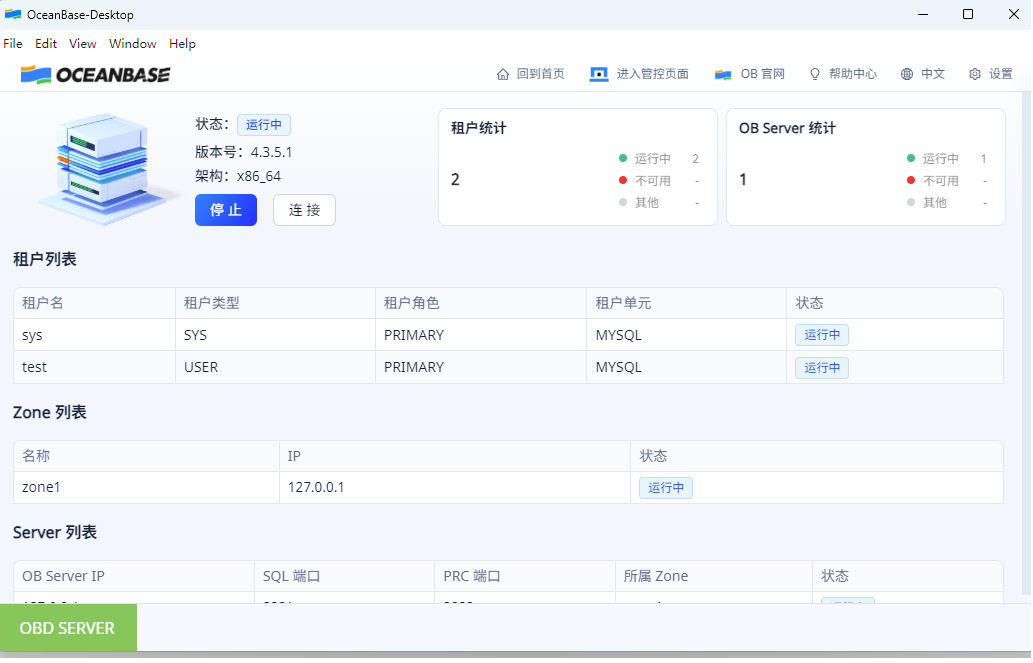Click version number 4.3.5.1
This screenshot has width=1033, height=663.
coord(271,152)
